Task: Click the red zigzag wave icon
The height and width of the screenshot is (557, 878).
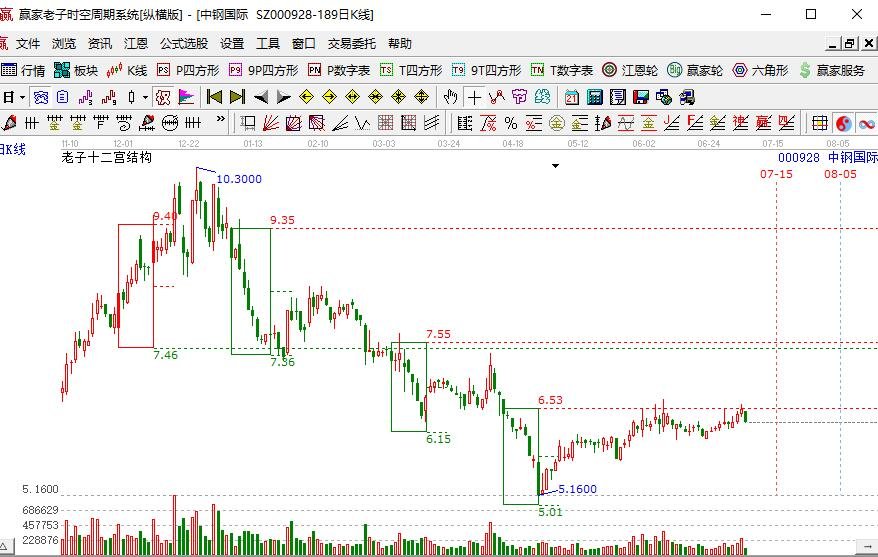Action: [496, 97]
